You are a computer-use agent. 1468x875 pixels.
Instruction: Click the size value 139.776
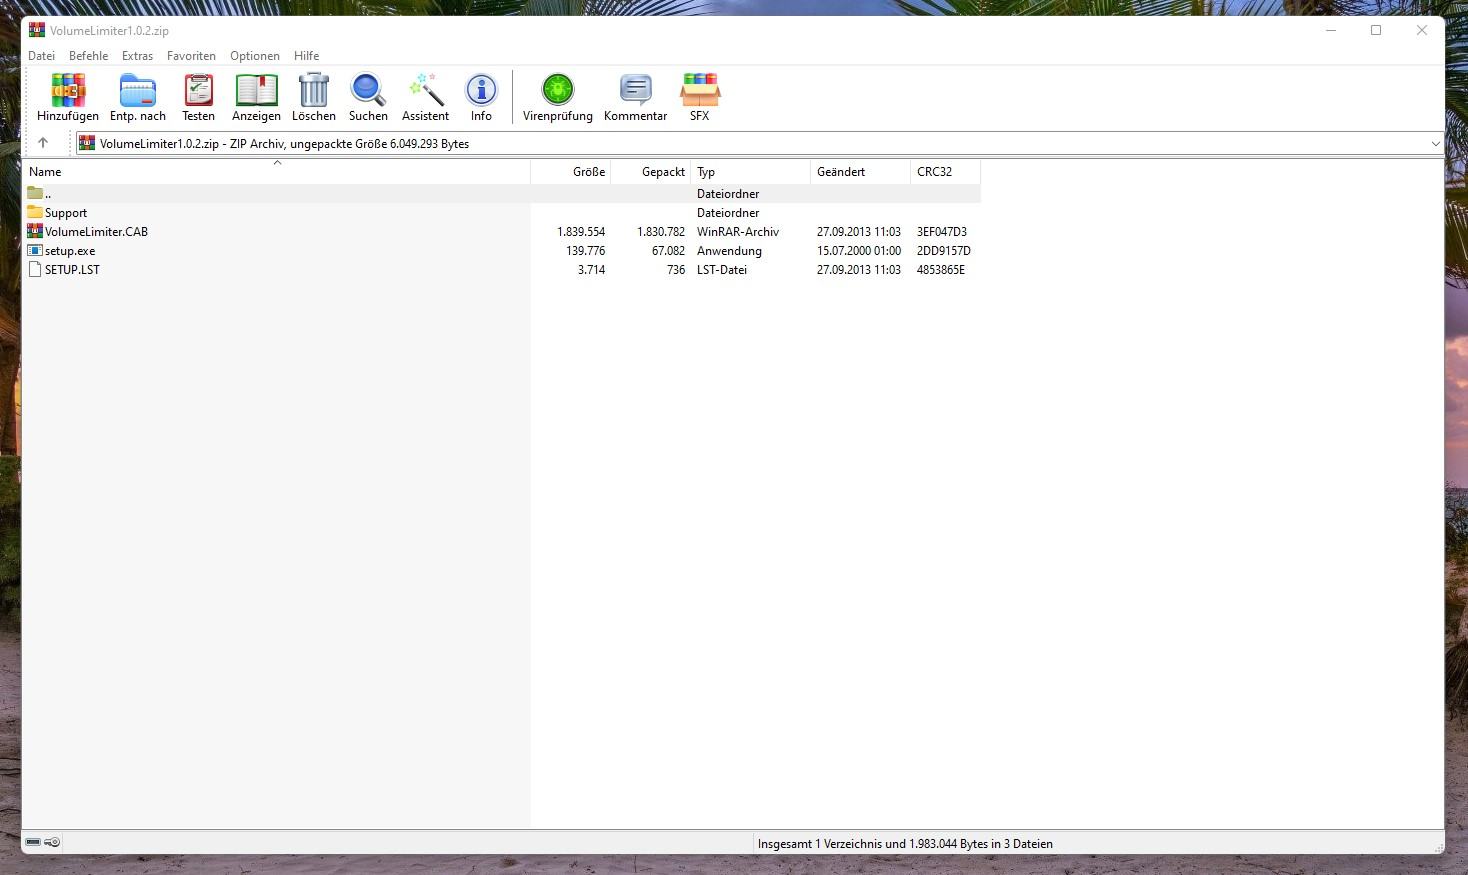585,251
